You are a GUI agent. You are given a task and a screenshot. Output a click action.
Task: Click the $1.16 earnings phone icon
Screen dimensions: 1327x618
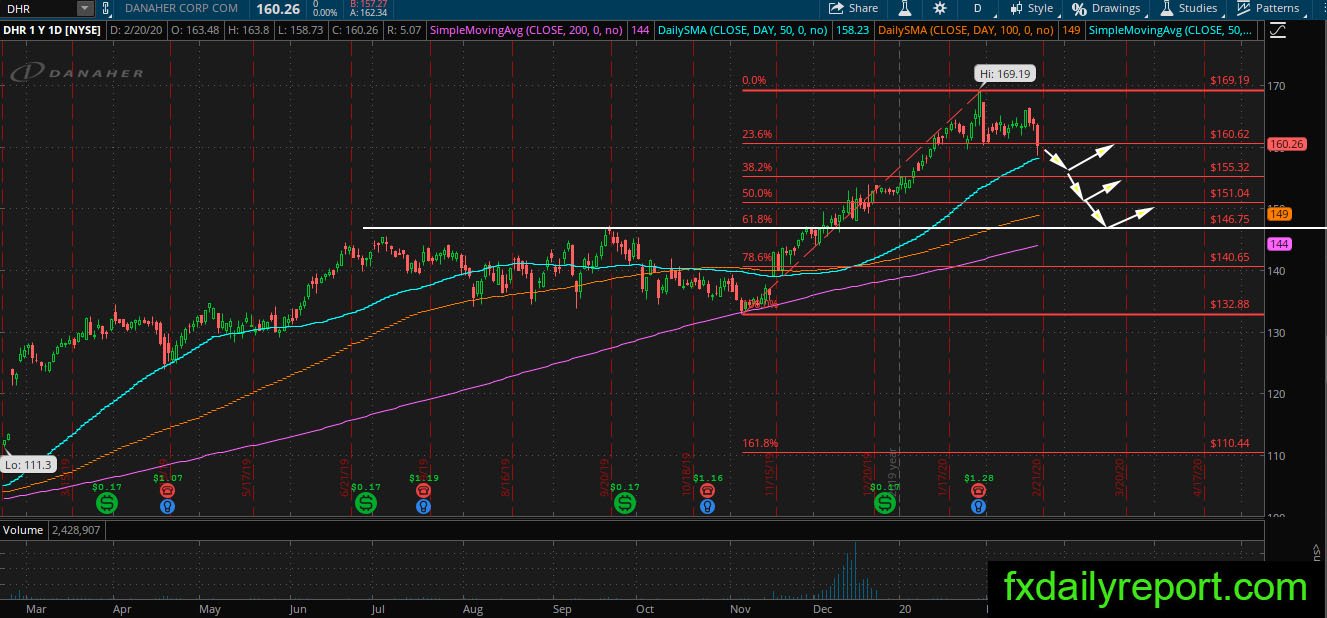(708, 491)
